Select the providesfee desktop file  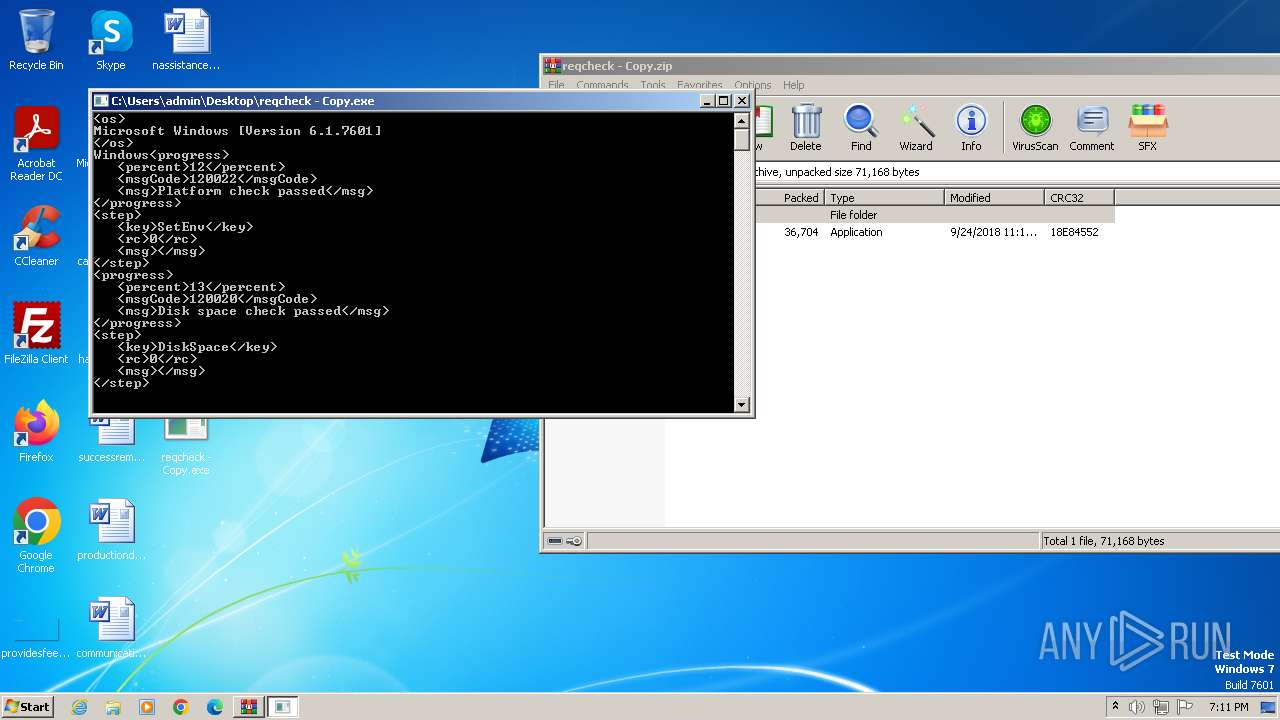[36, 636]
